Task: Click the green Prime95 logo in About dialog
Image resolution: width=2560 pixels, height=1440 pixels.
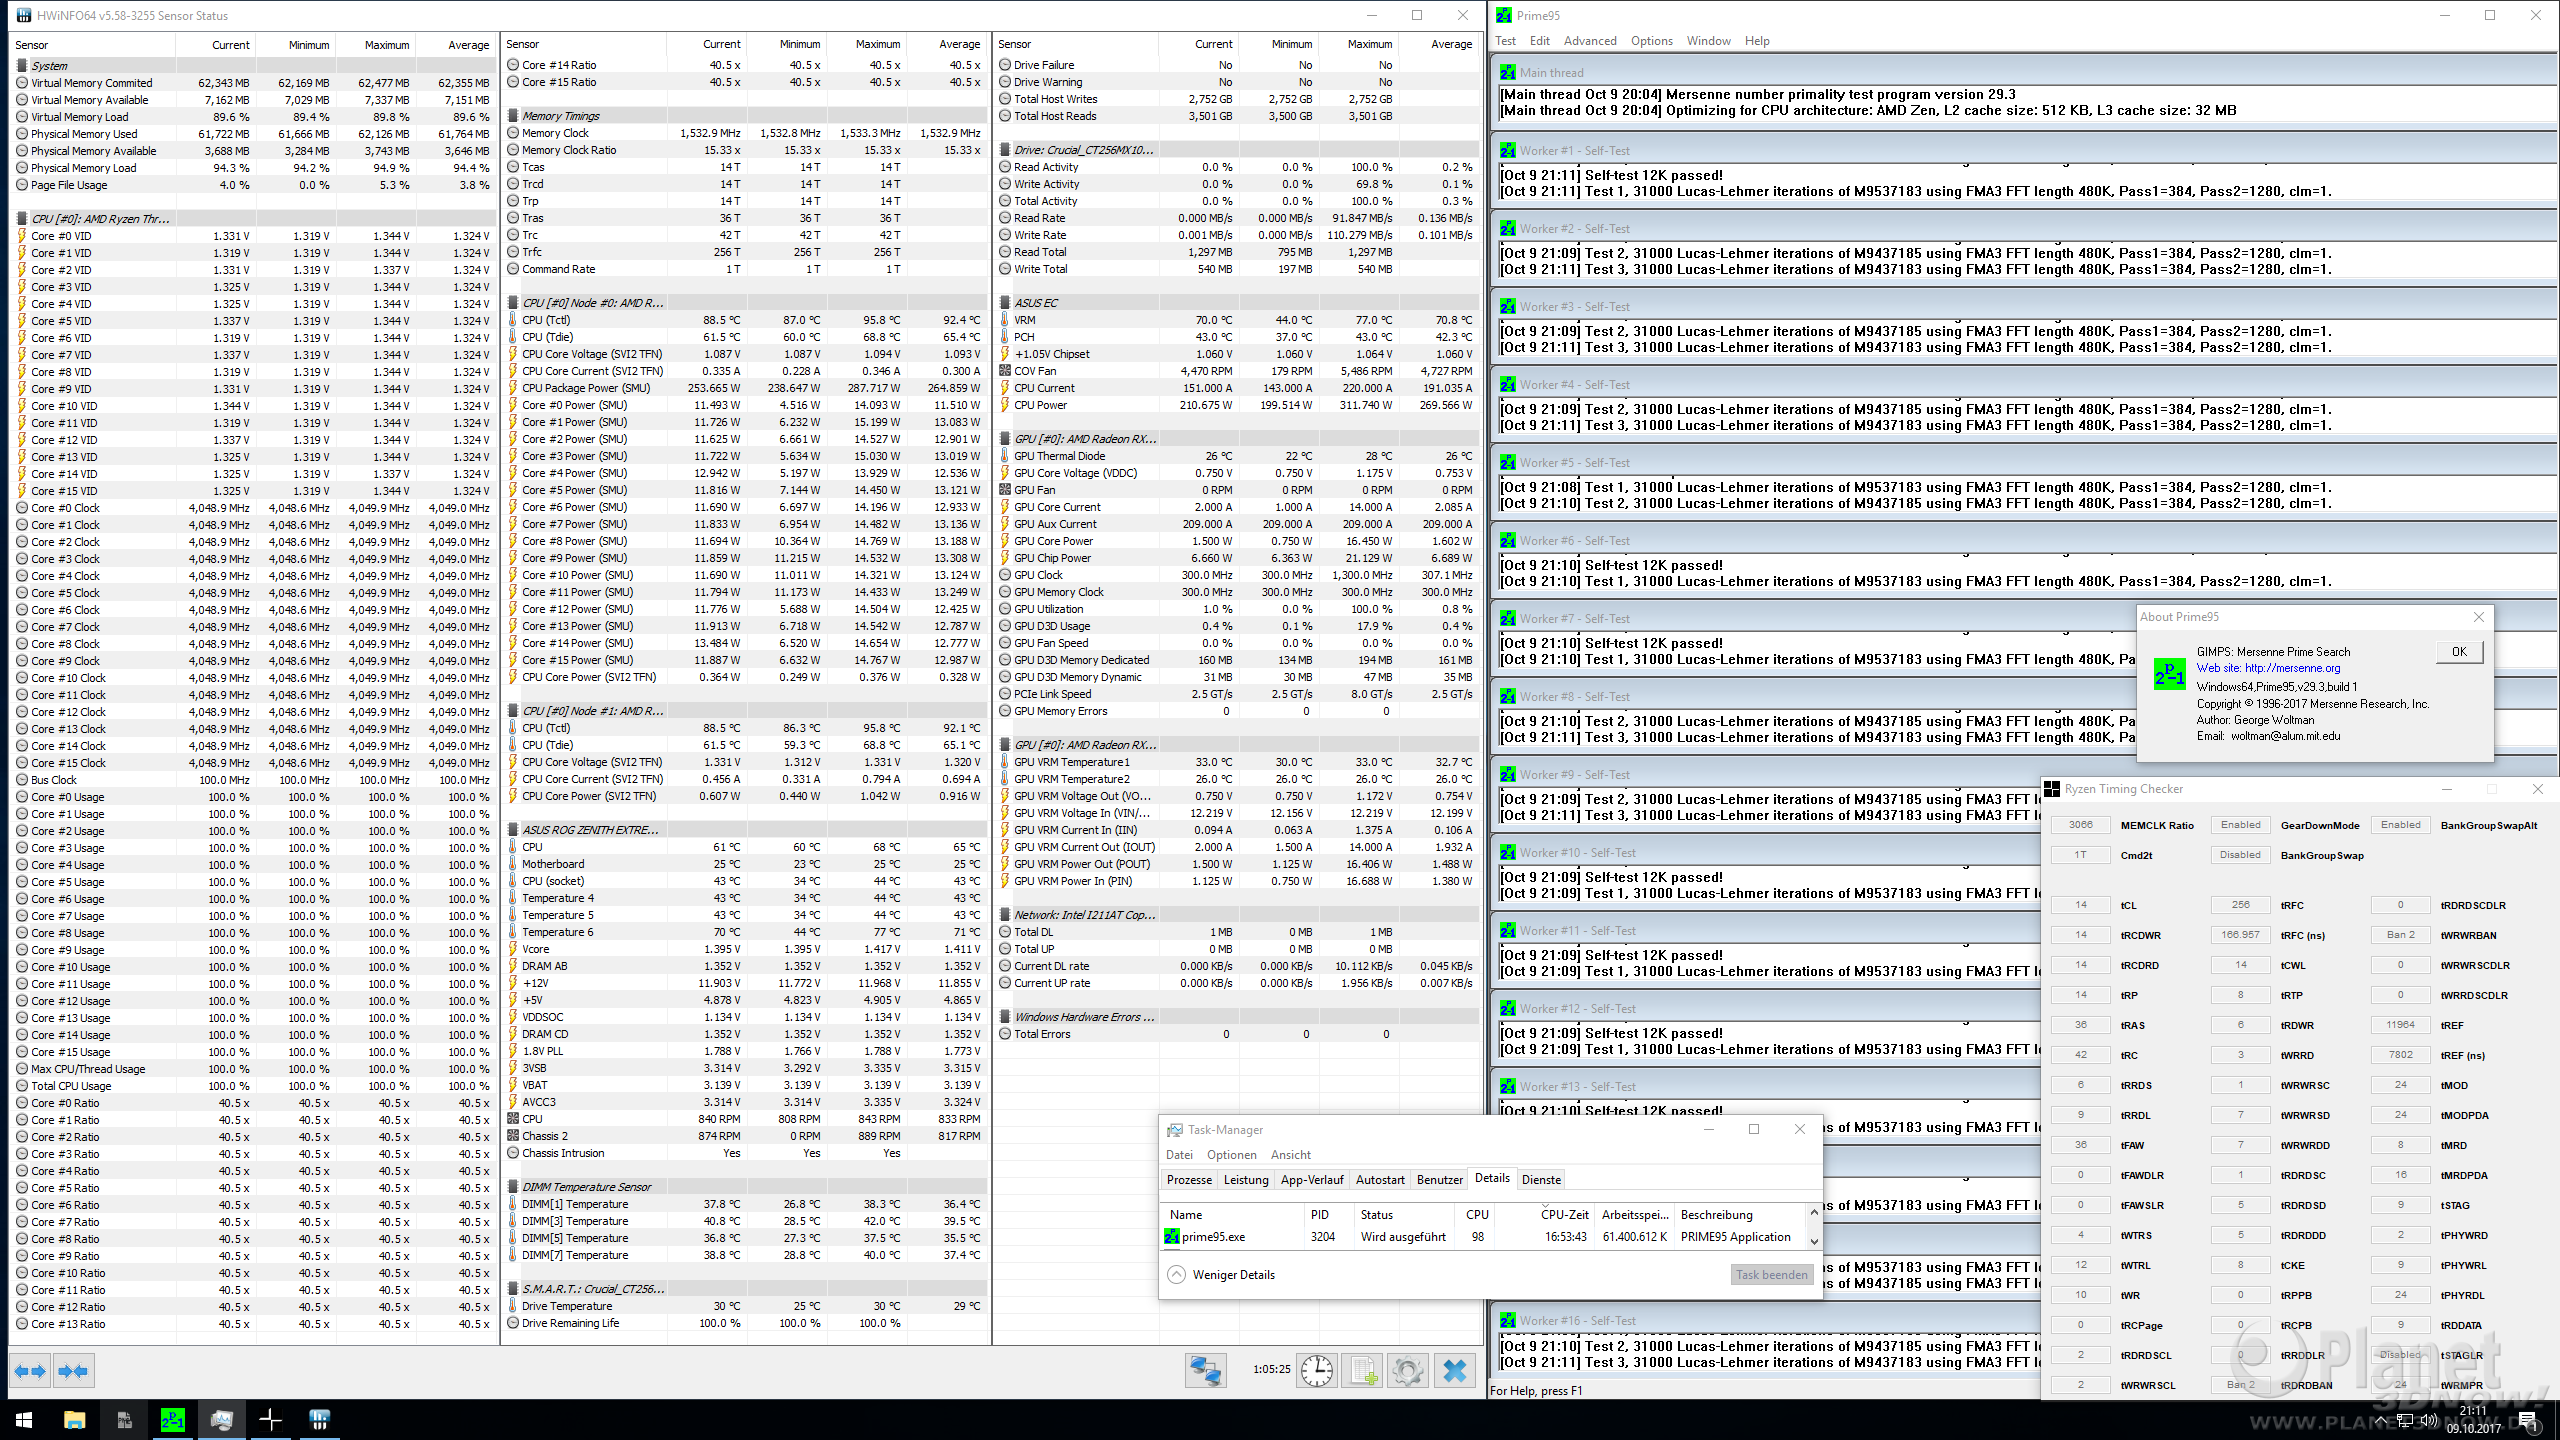Action: click(2169, 675)
